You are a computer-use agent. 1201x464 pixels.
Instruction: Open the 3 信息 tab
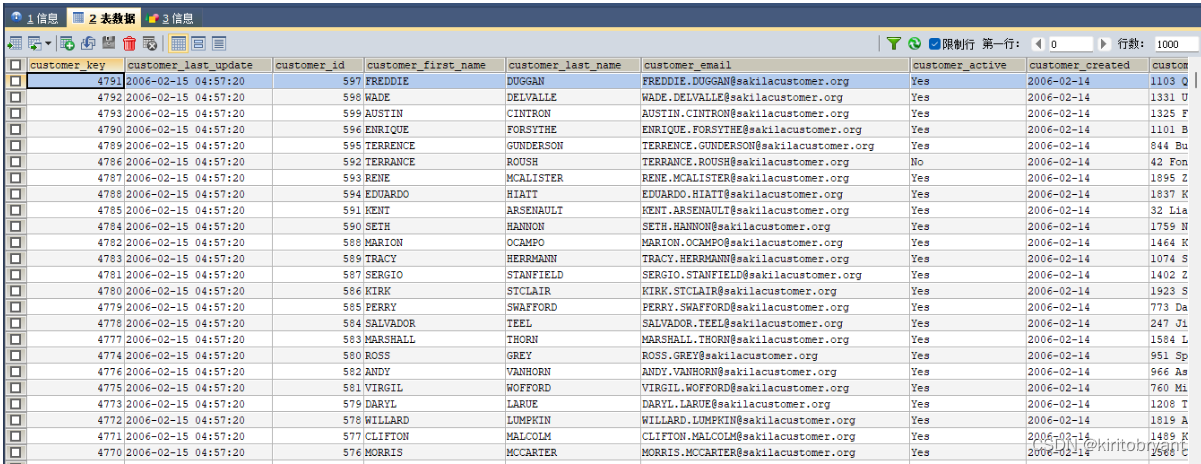pyautogui.click(x=171, y=18)
